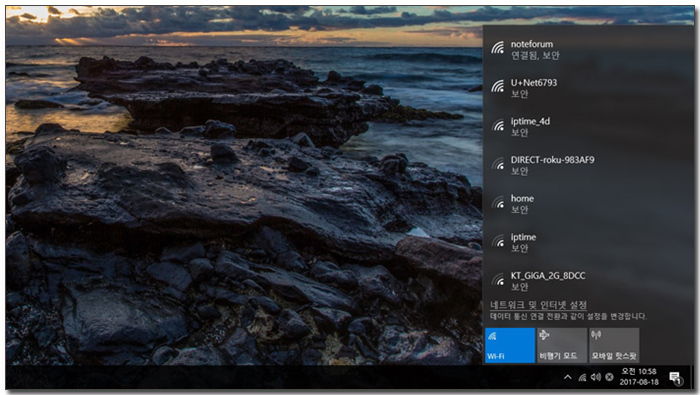The width and height of the screenshot is (700, 395).
Task: Click the tray icon with X mark
Action: click(x=609, y=377)
